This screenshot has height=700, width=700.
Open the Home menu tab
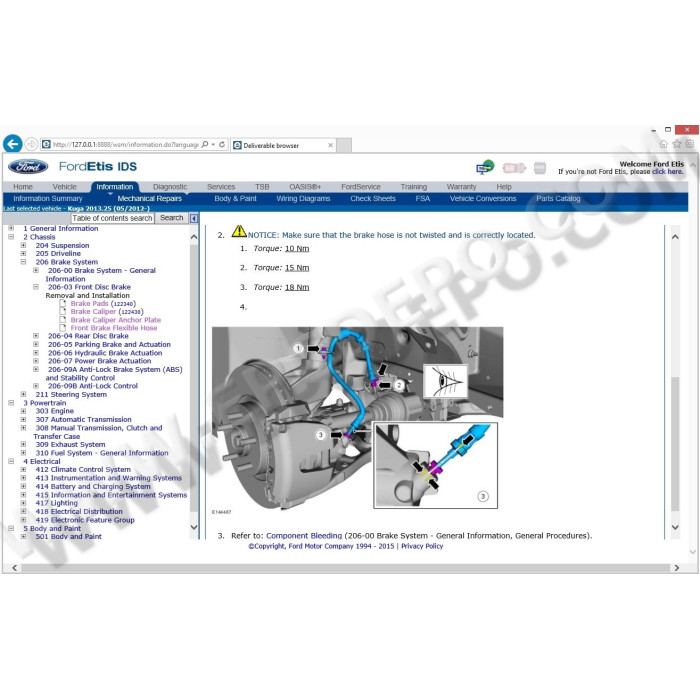(x=23, y=187)
